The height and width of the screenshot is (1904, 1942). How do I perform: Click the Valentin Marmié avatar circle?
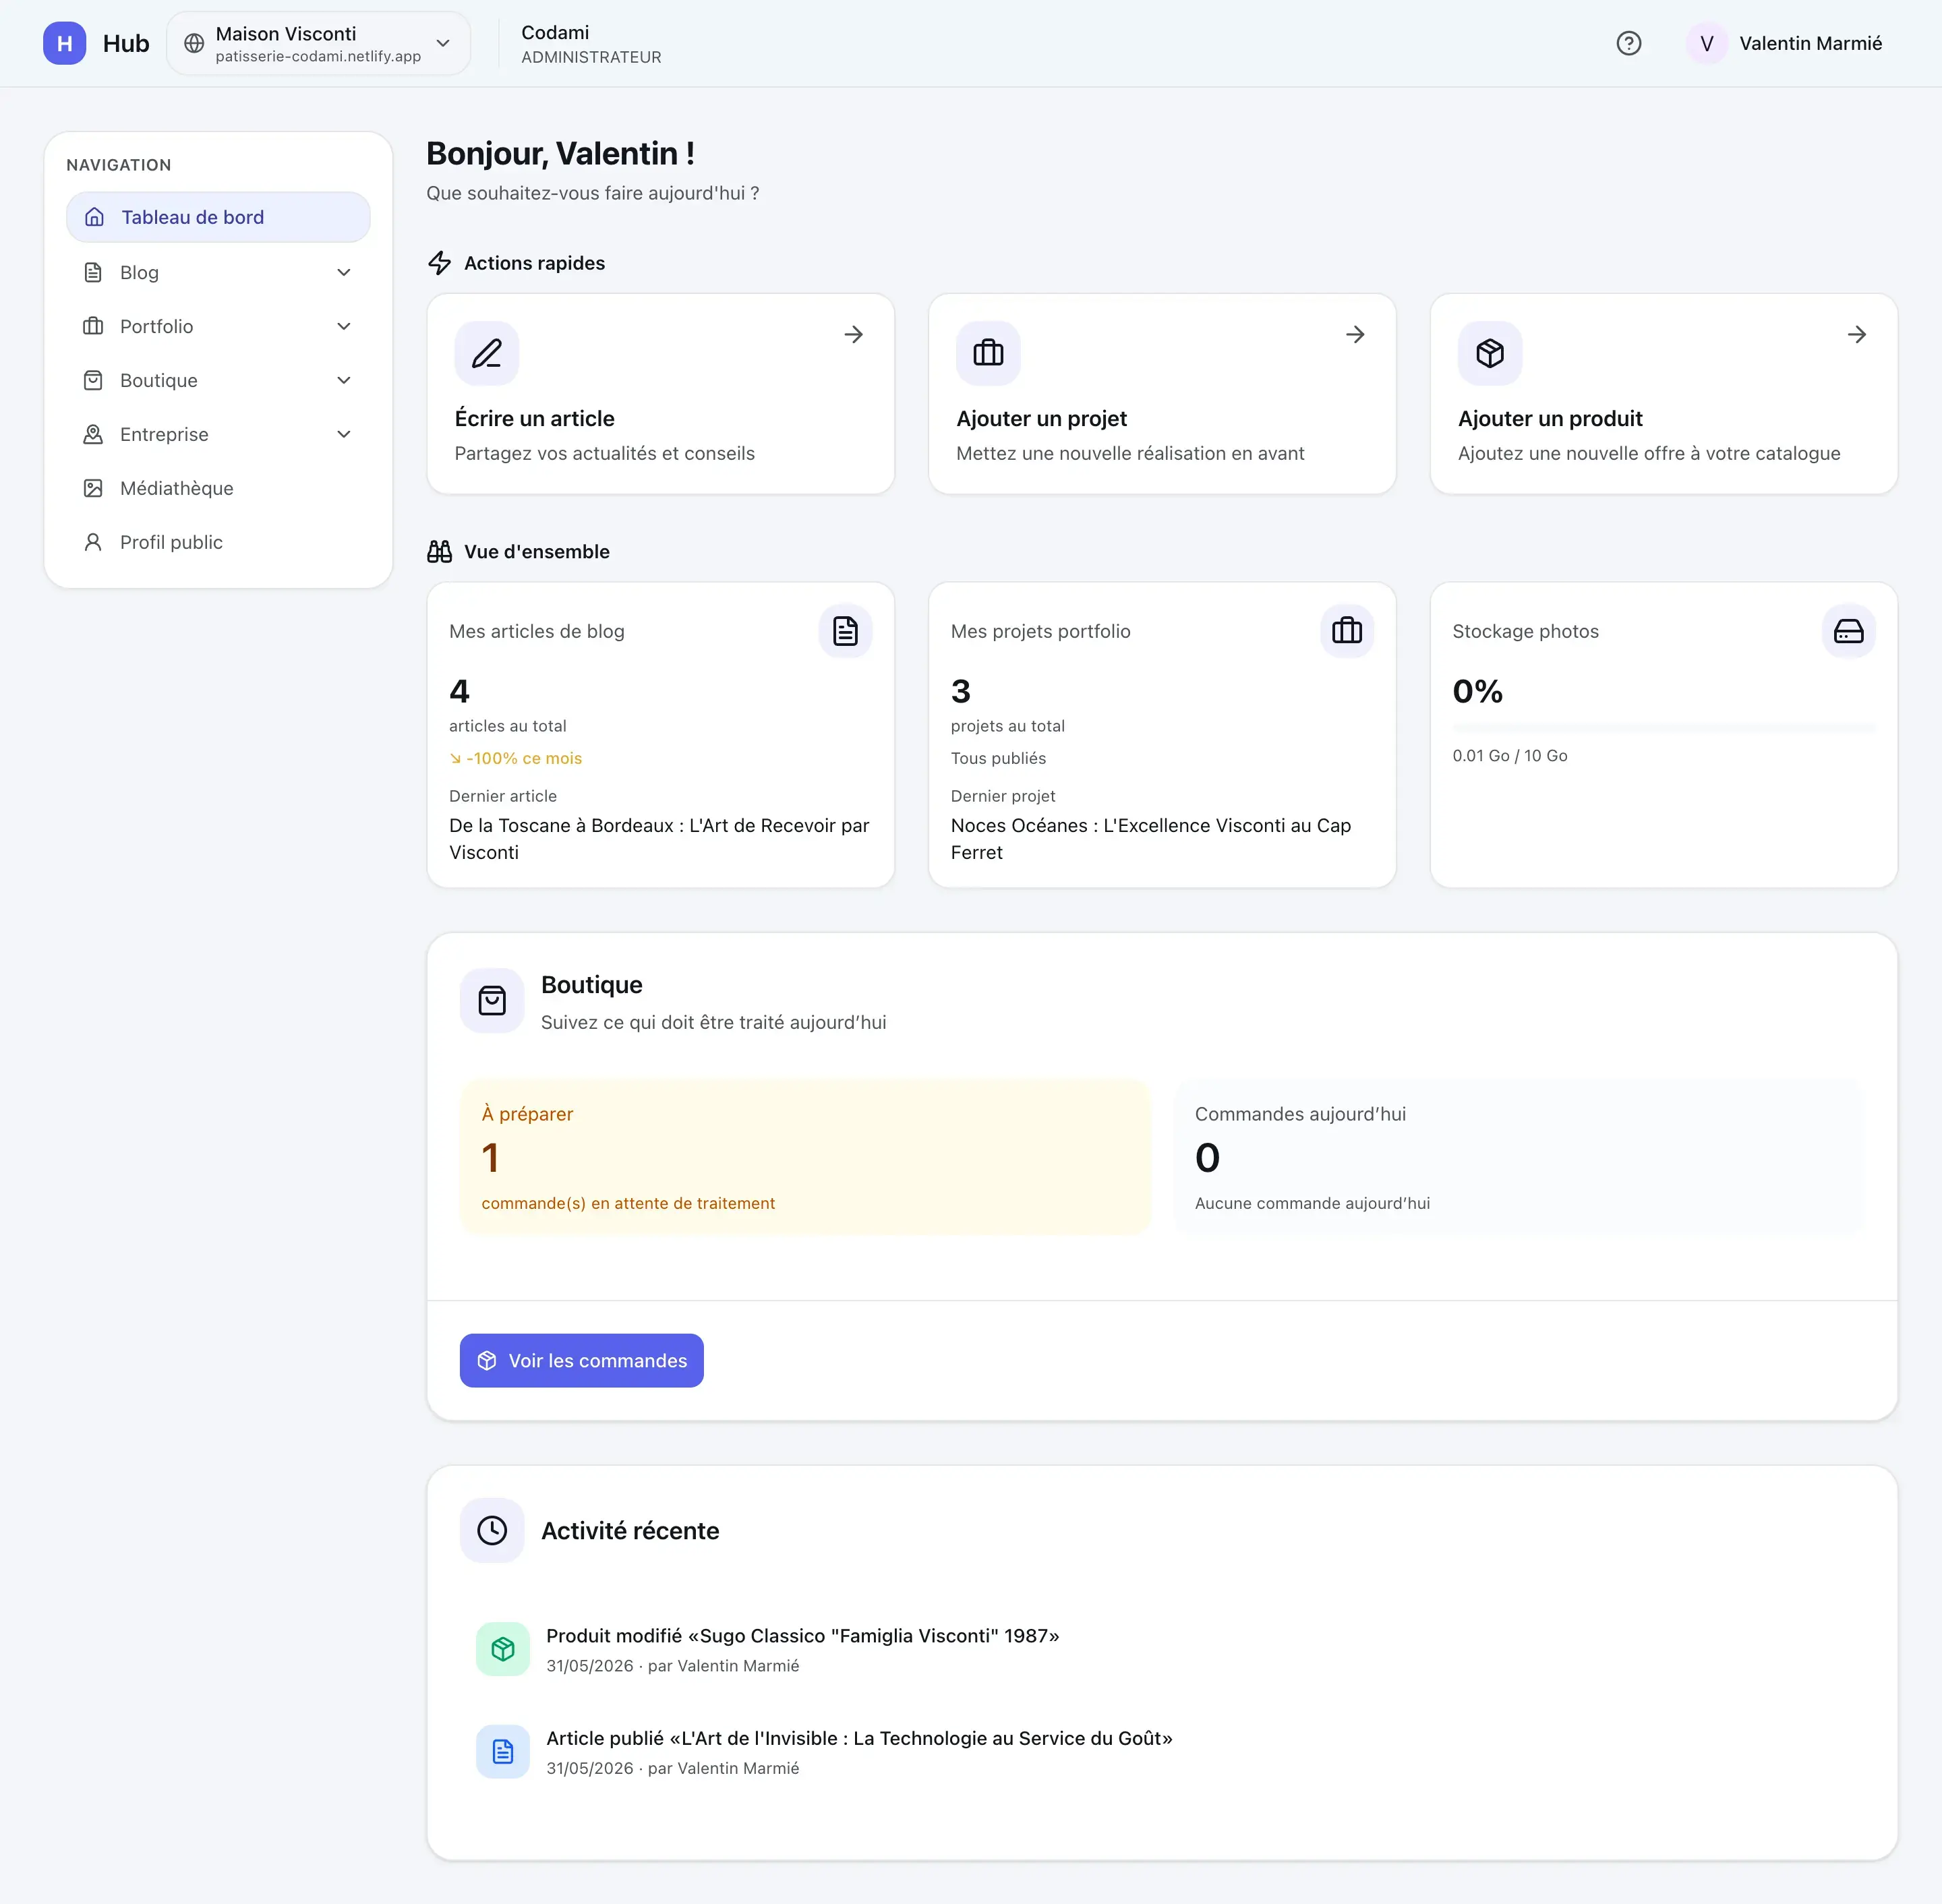click(1706, 43)
